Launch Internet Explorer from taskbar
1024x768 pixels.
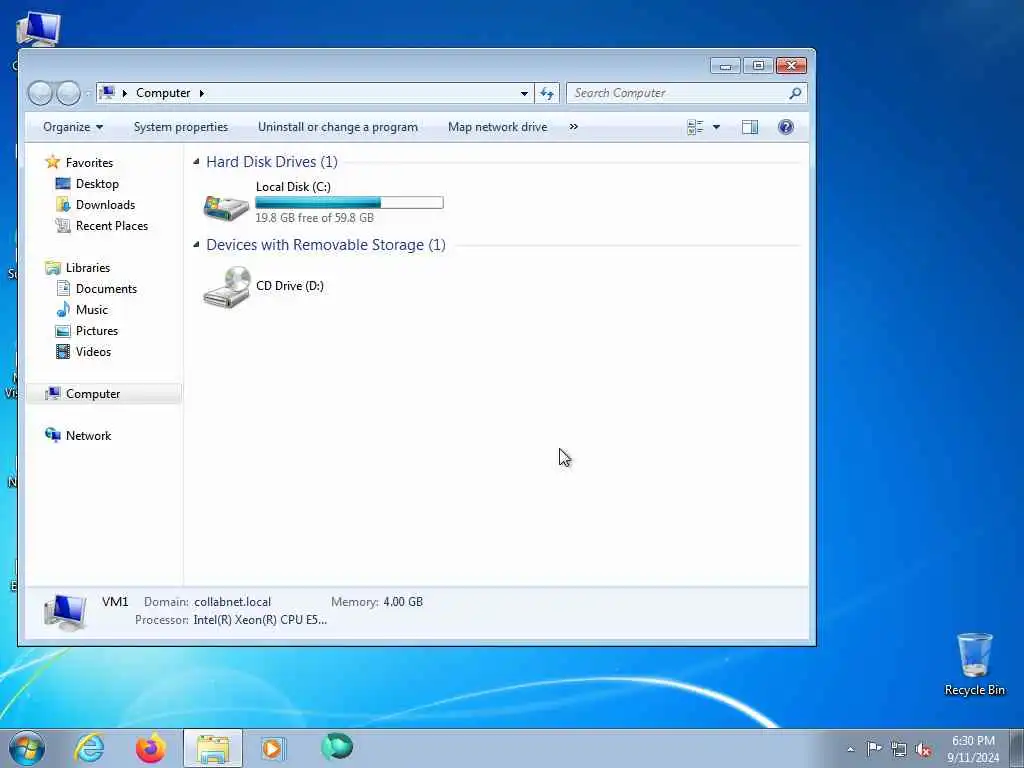[x=89, y=748]
